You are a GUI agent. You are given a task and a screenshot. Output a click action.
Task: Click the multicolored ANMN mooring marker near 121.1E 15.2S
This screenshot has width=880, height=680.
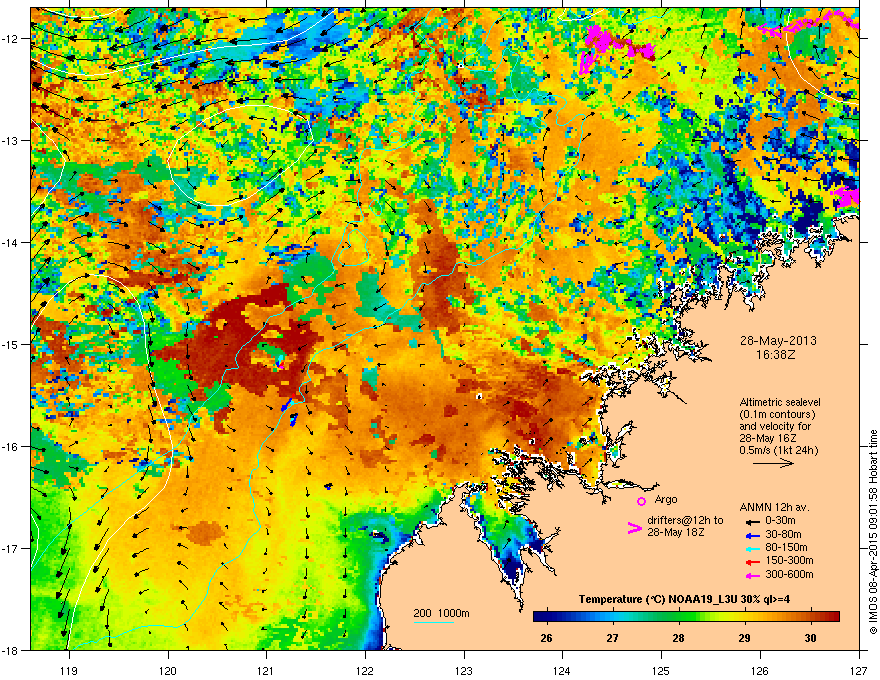click(x=280, y=362)
